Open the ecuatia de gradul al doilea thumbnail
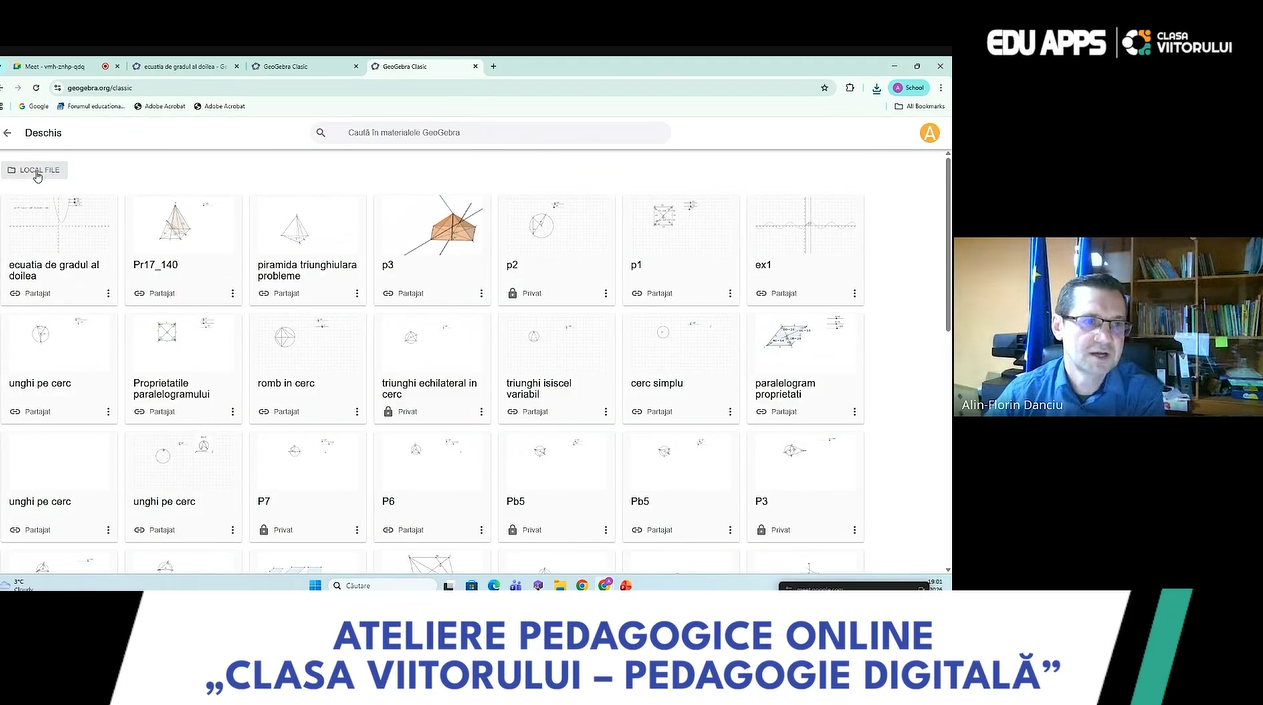This screenshot has width=1263, height=705. tap(59, 224)
